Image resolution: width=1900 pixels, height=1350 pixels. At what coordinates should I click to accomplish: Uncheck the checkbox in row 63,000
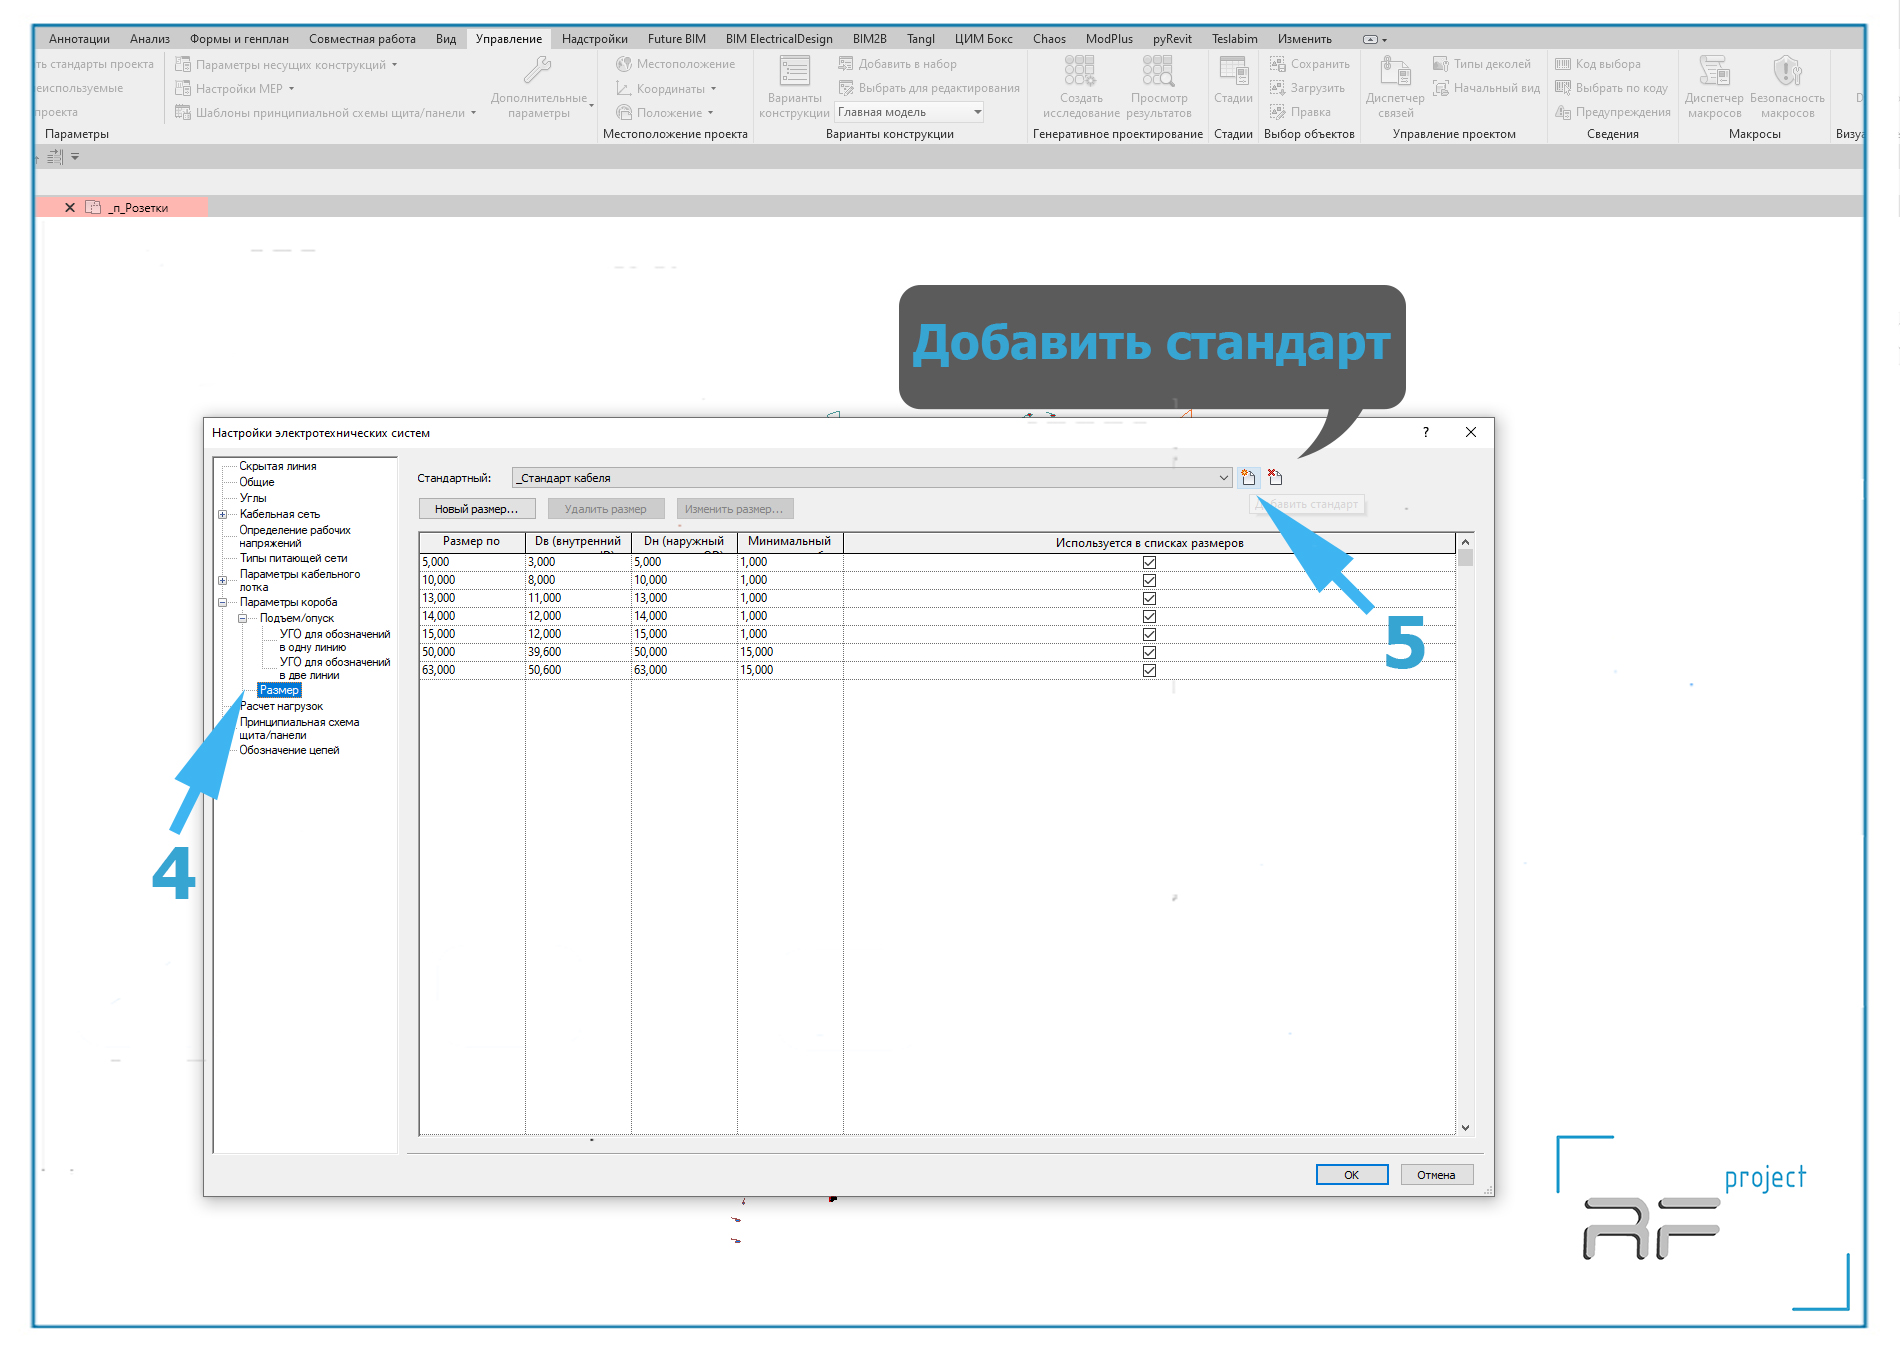coord(1149,670)
